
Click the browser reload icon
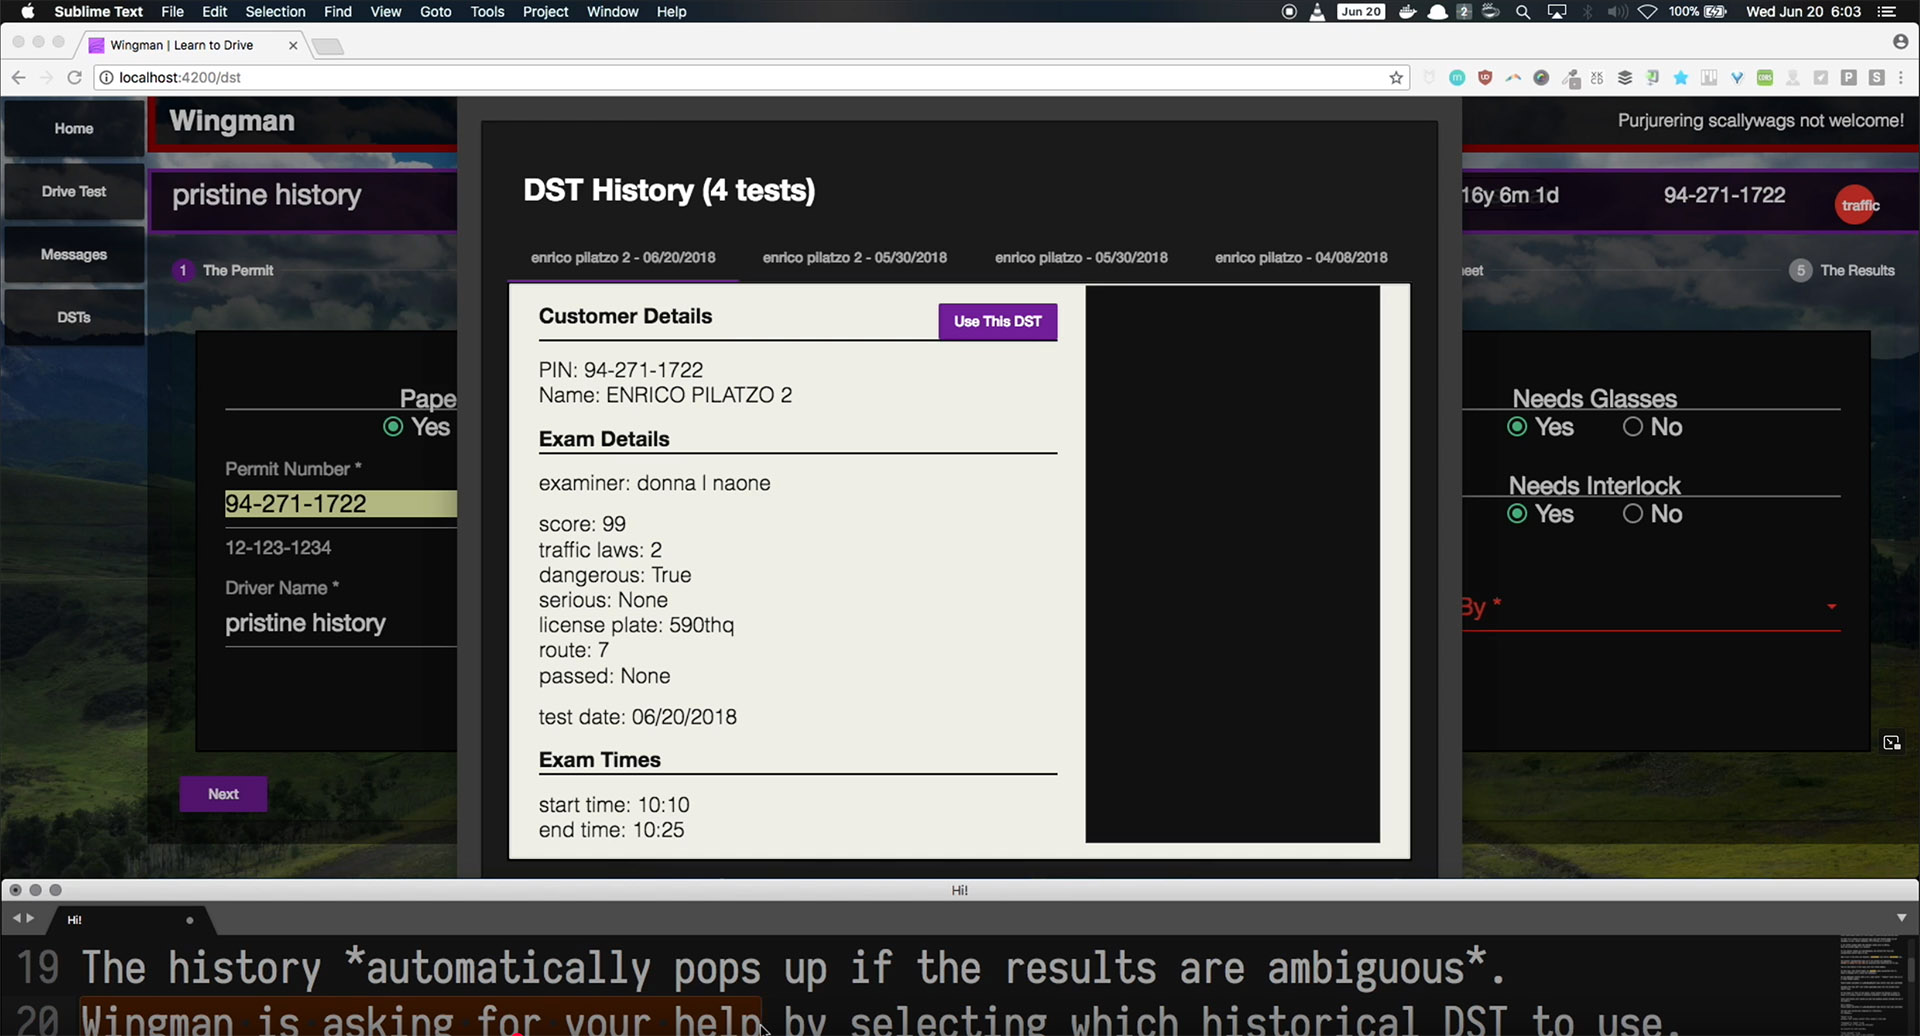click(74, 78)
